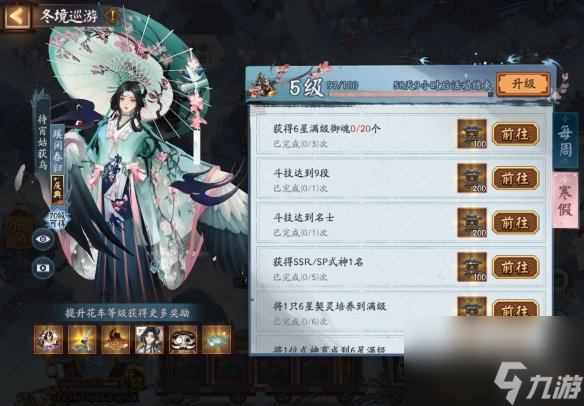Go back with the arrow icon
The image size is (584, 406).
click(16, 16)
